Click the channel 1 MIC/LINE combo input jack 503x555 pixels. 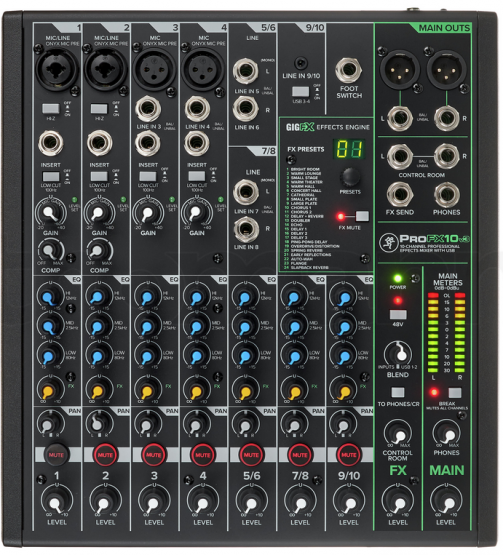pos(57,69)
